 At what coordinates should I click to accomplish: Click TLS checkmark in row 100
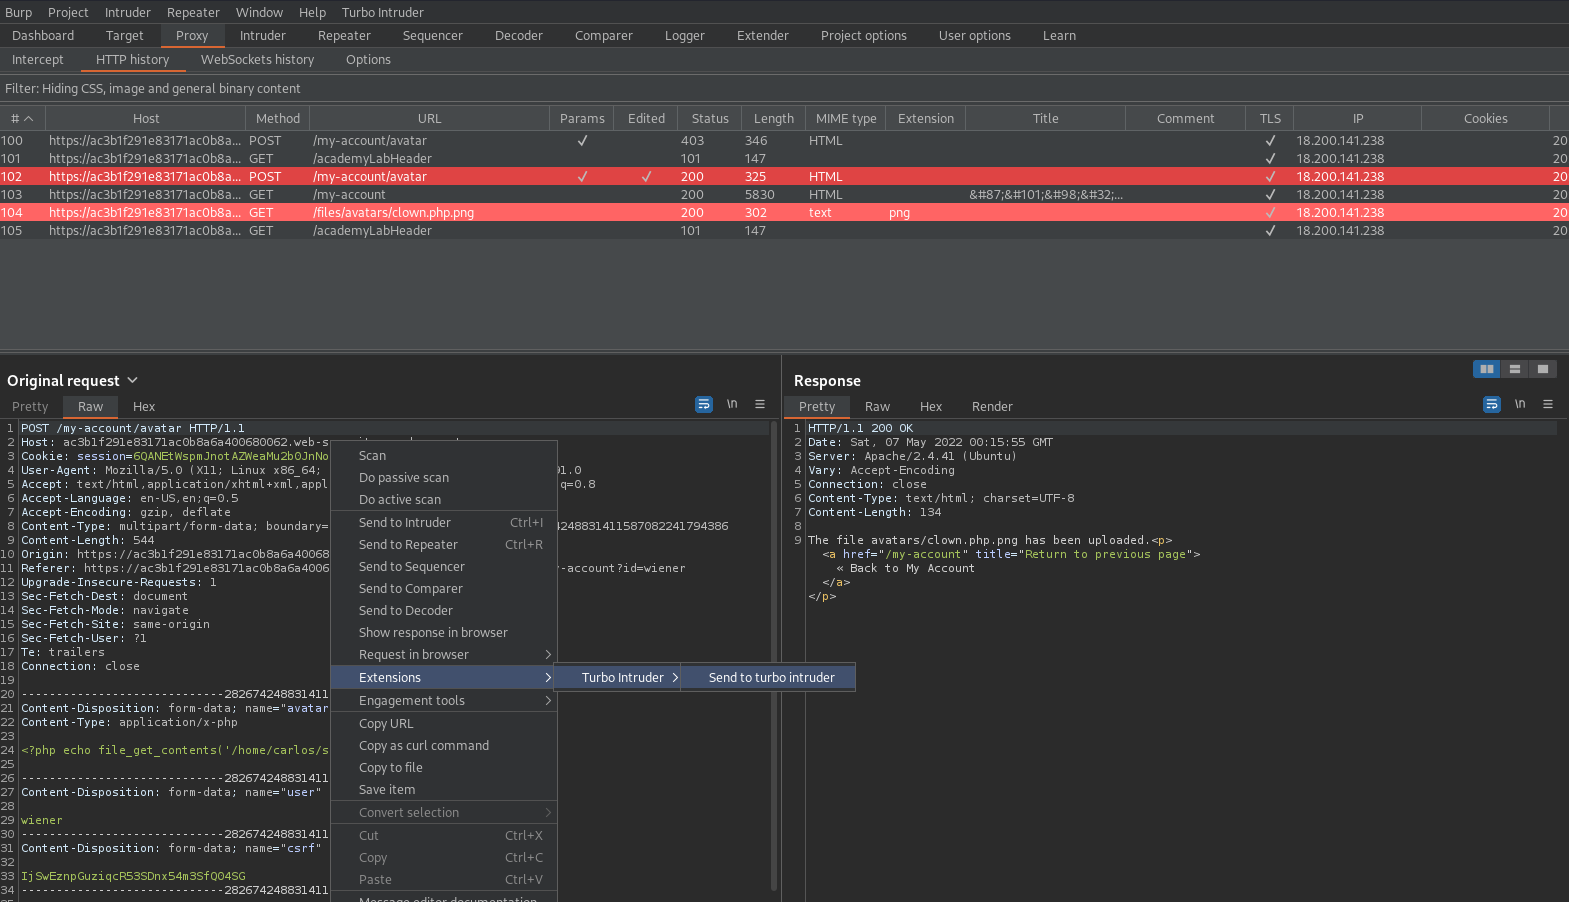click(1270, 141)
